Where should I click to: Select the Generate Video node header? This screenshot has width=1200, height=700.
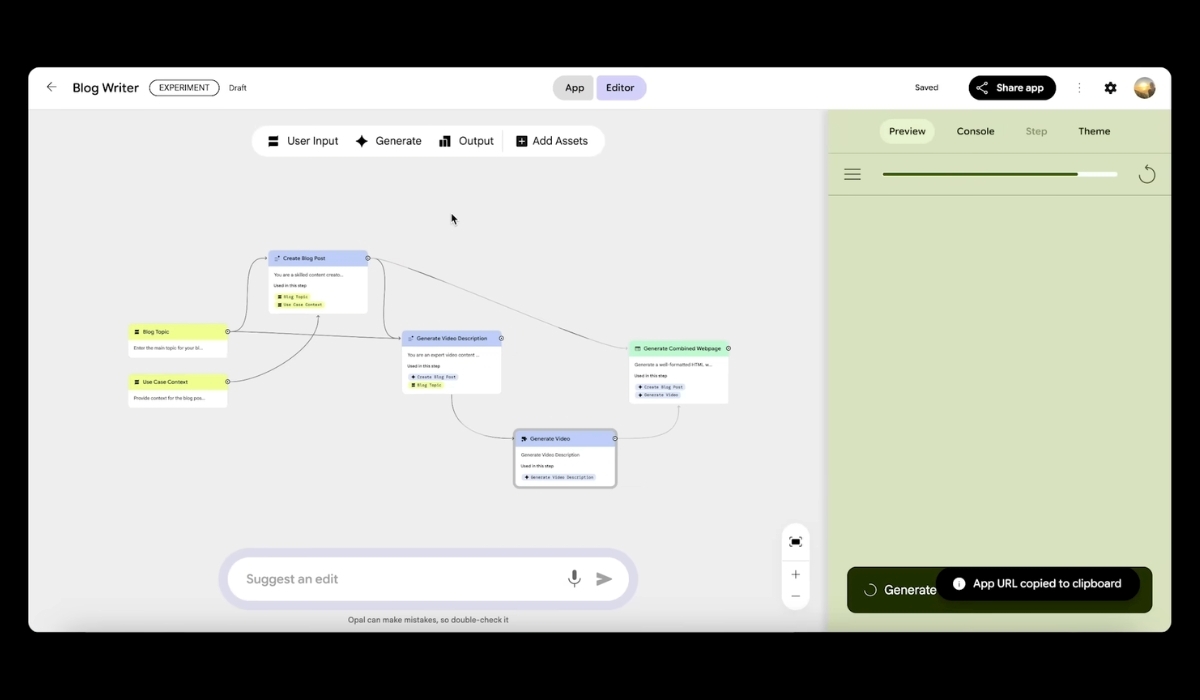tap(565, 438)
